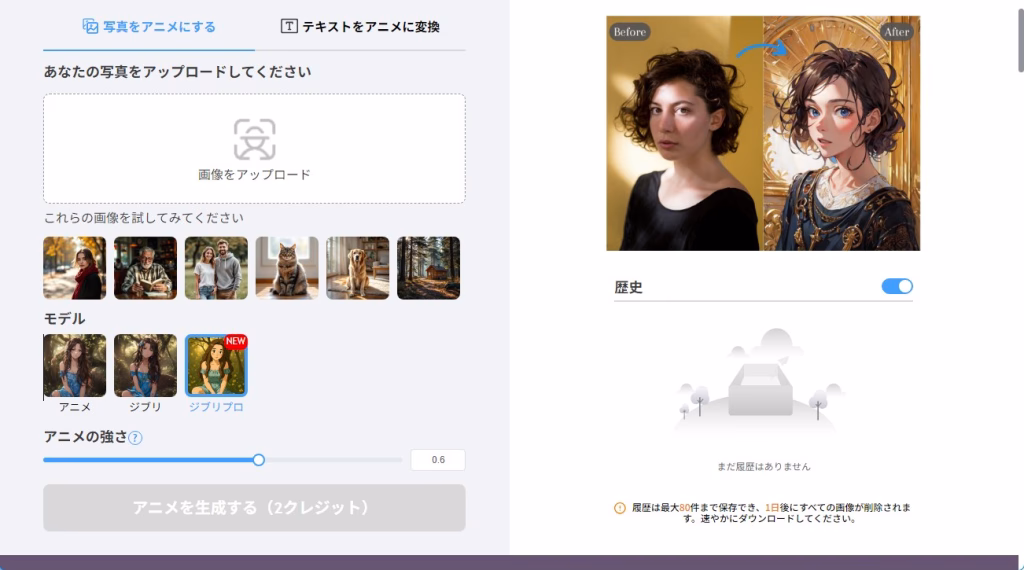Screen dimensions: 1024x570
Task: Choose the ジブリプロ model marked NEW
Action: point(216,366)
